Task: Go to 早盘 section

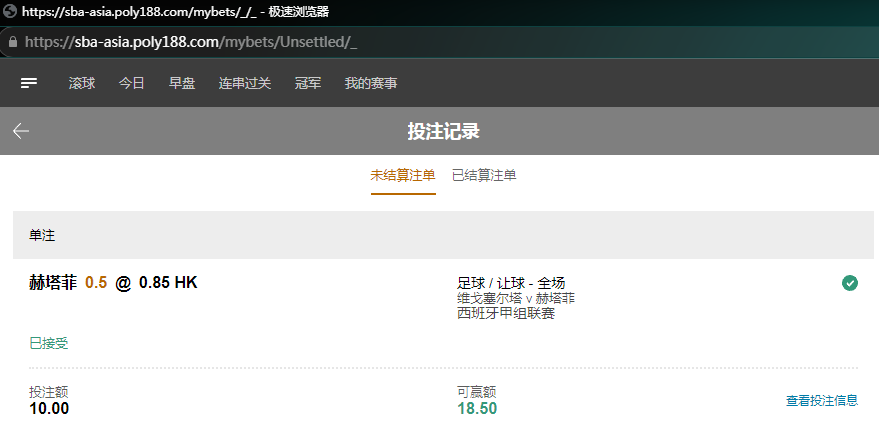Action: (182, 83)
